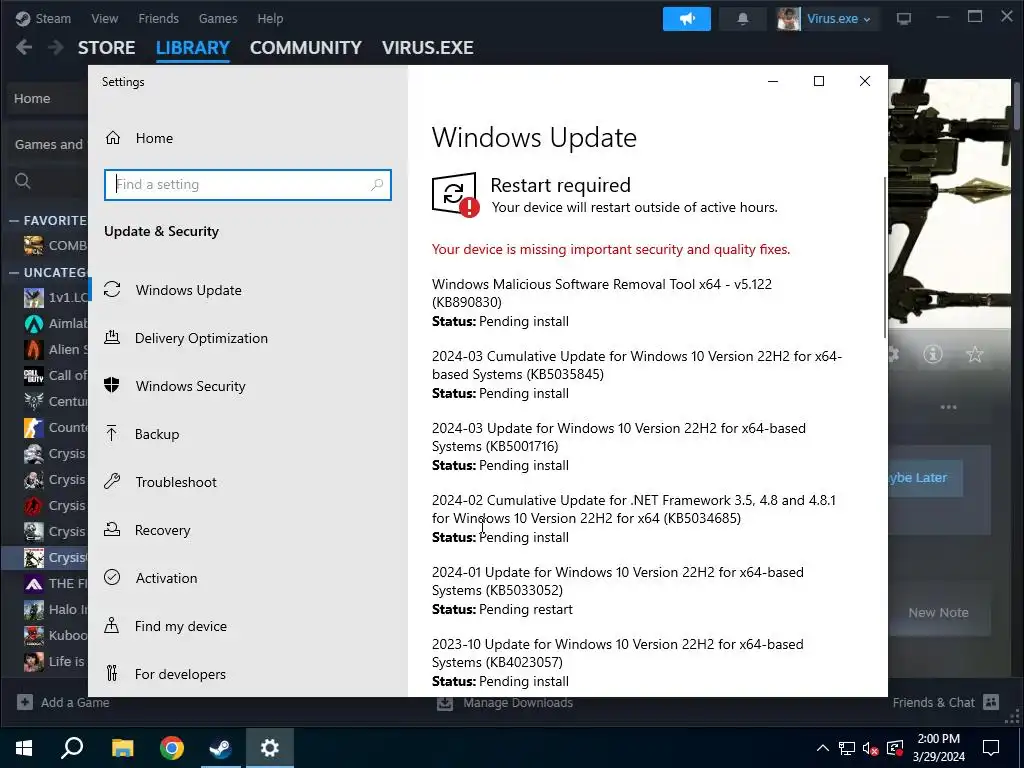The width and height of the screenshot is (1024, 768).
Task: Open the Virus.exe account dropdown
Action: [838, 19]
